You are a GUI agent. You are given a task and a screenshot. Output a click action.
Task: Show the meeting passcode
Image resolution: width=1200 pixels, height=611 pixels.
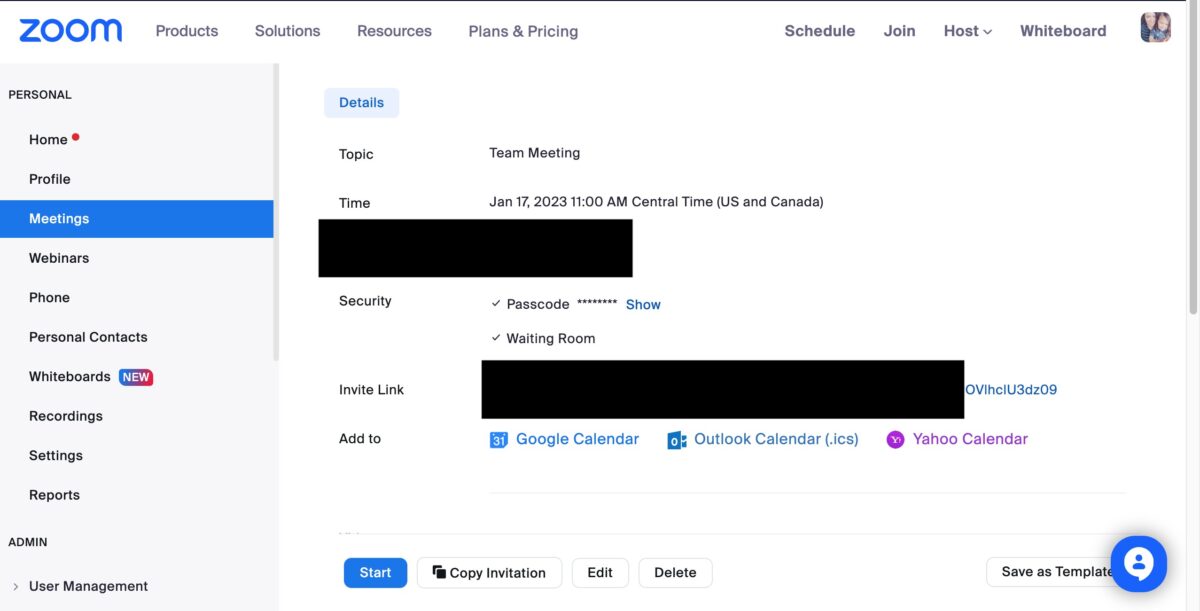click(643, 305)
